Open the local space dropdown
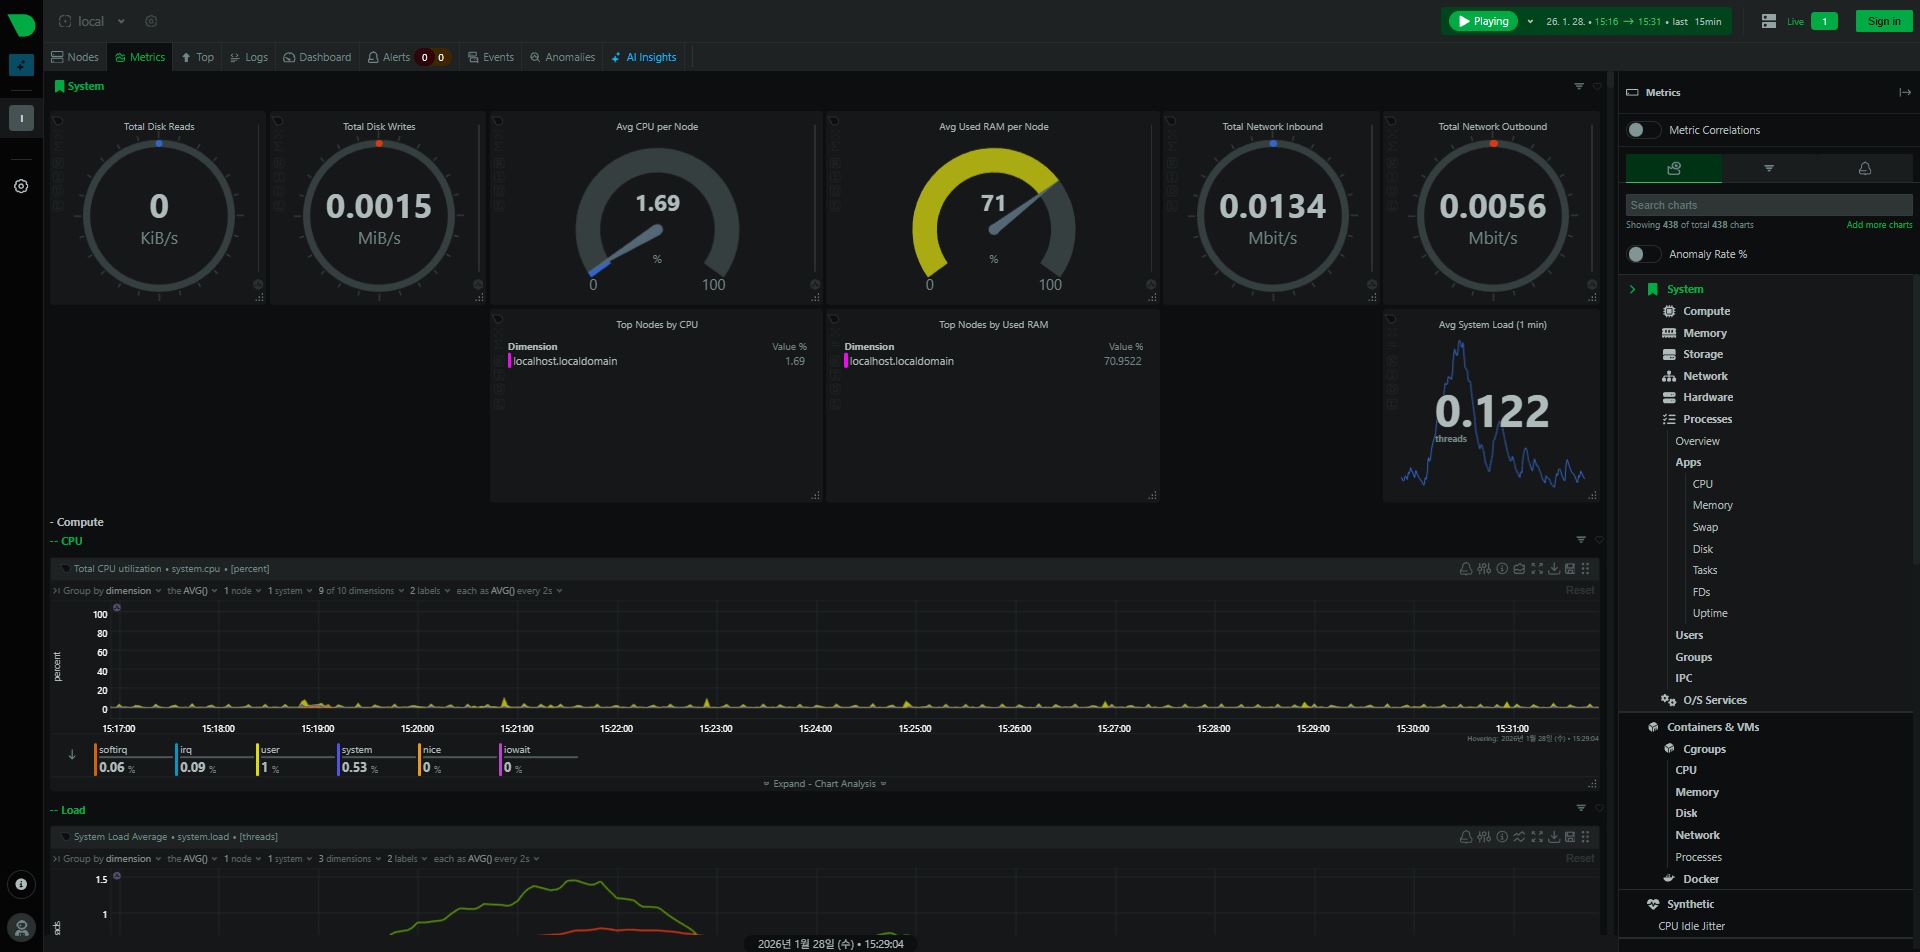This screenshot has width=1920, height=952. point(121,21)
